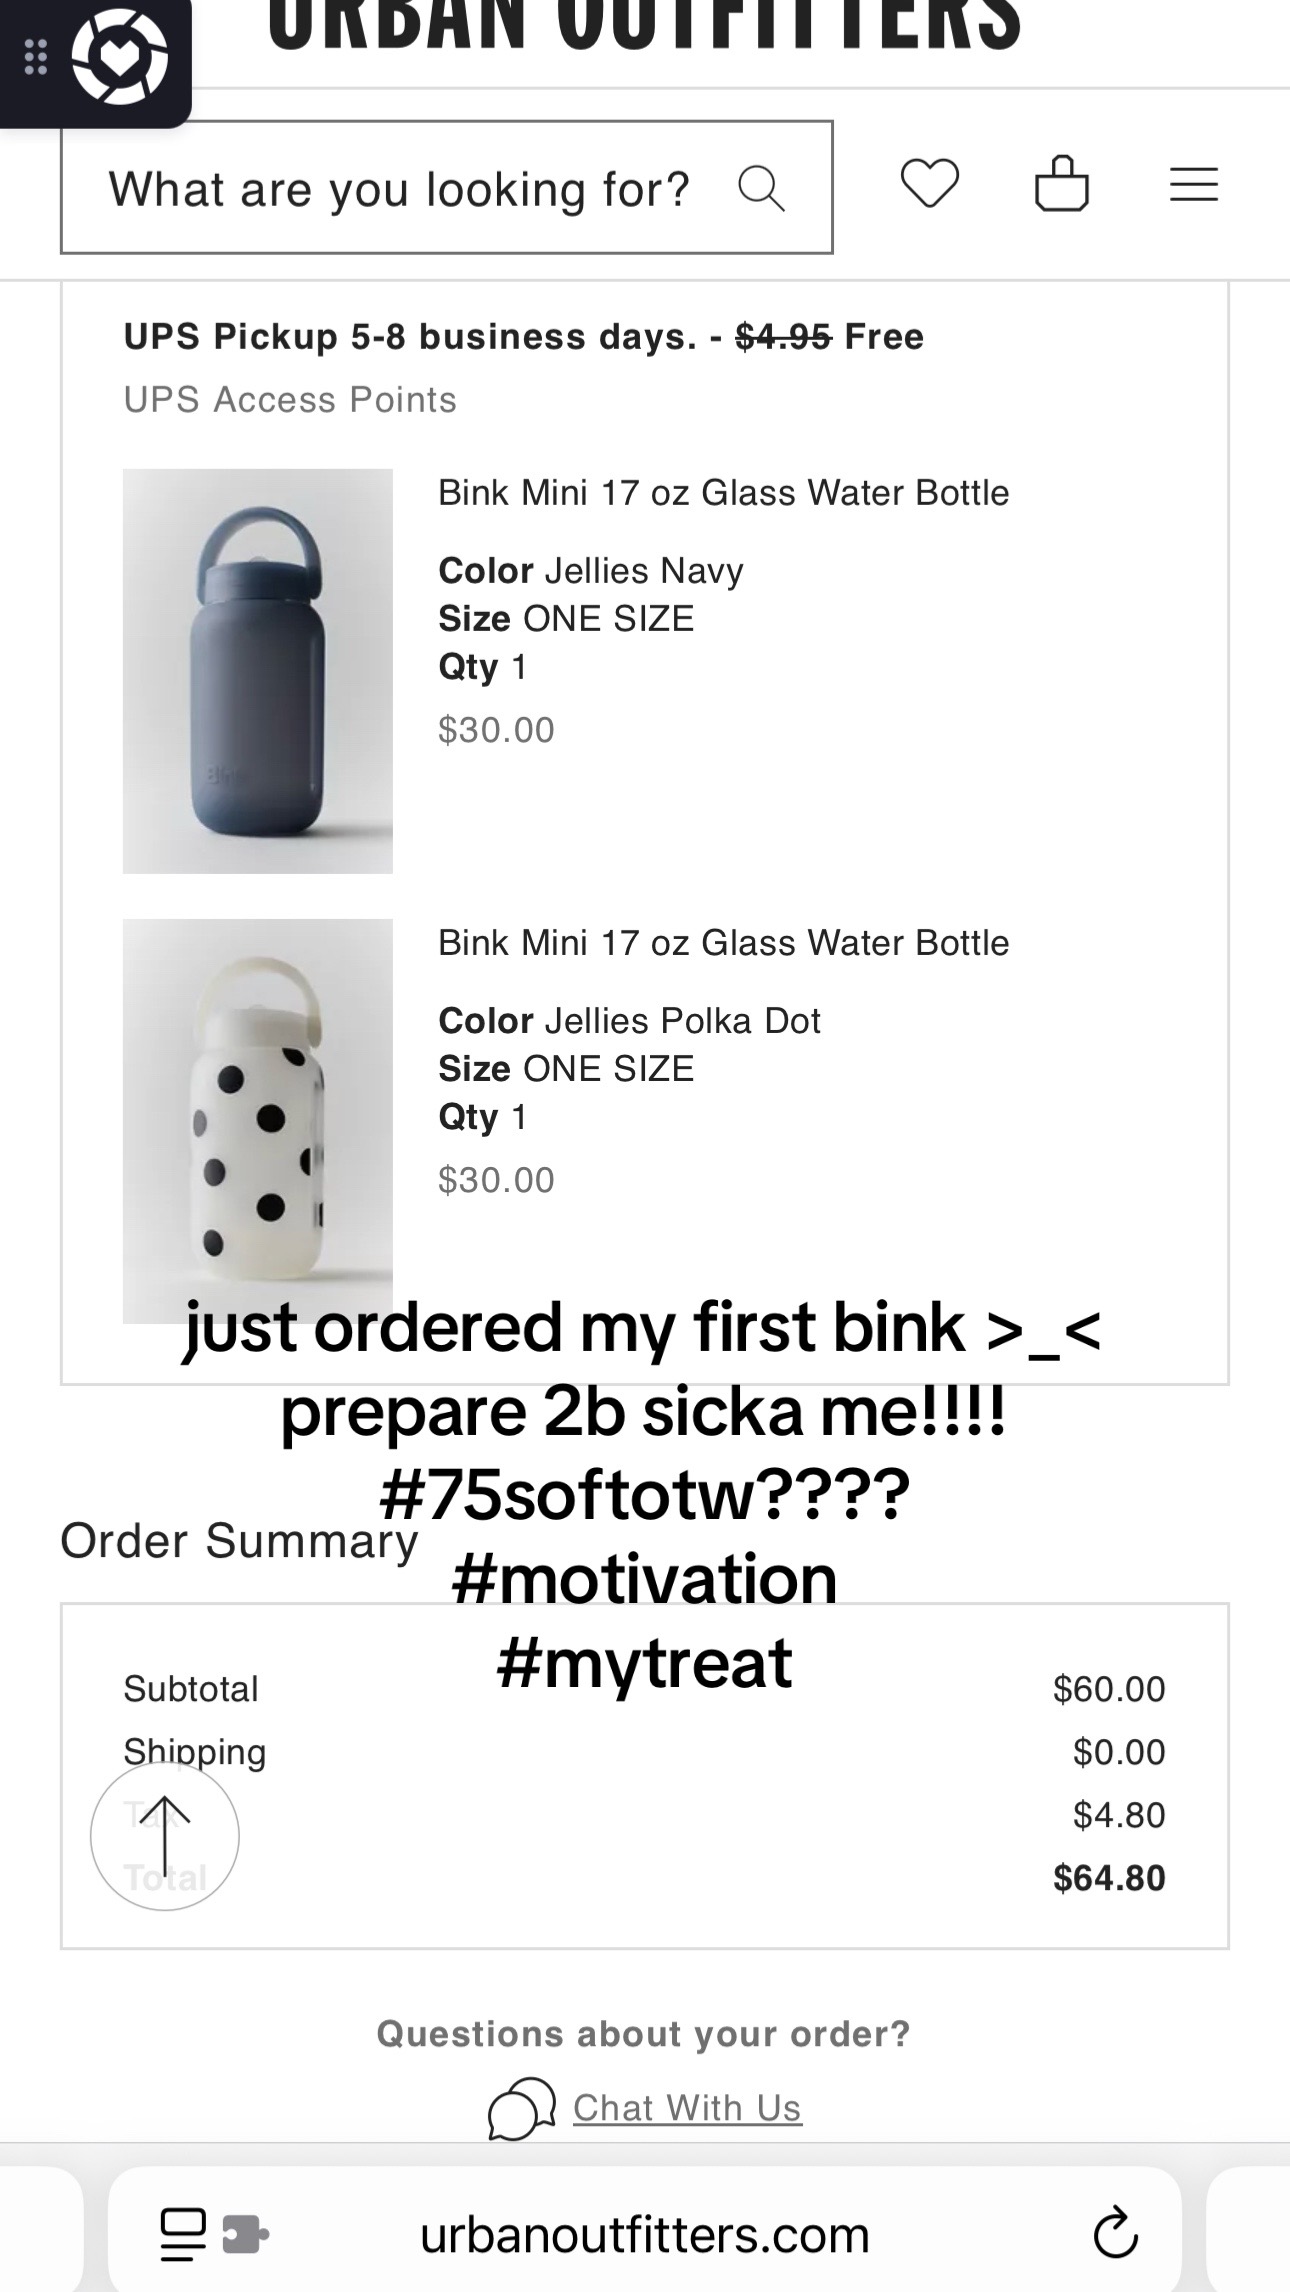Viewport: 1290px width, 2292px height.
Task: Reload the page with refresh icon
Action: [1115, 2234]
